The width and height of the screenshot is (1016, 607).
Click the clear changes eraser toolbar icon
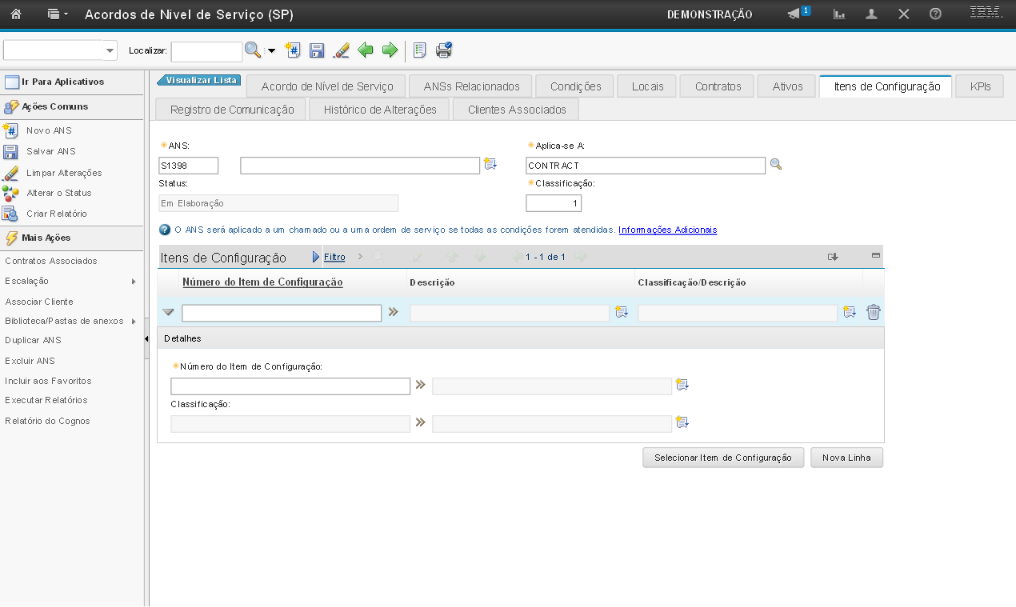coord(341,50)
